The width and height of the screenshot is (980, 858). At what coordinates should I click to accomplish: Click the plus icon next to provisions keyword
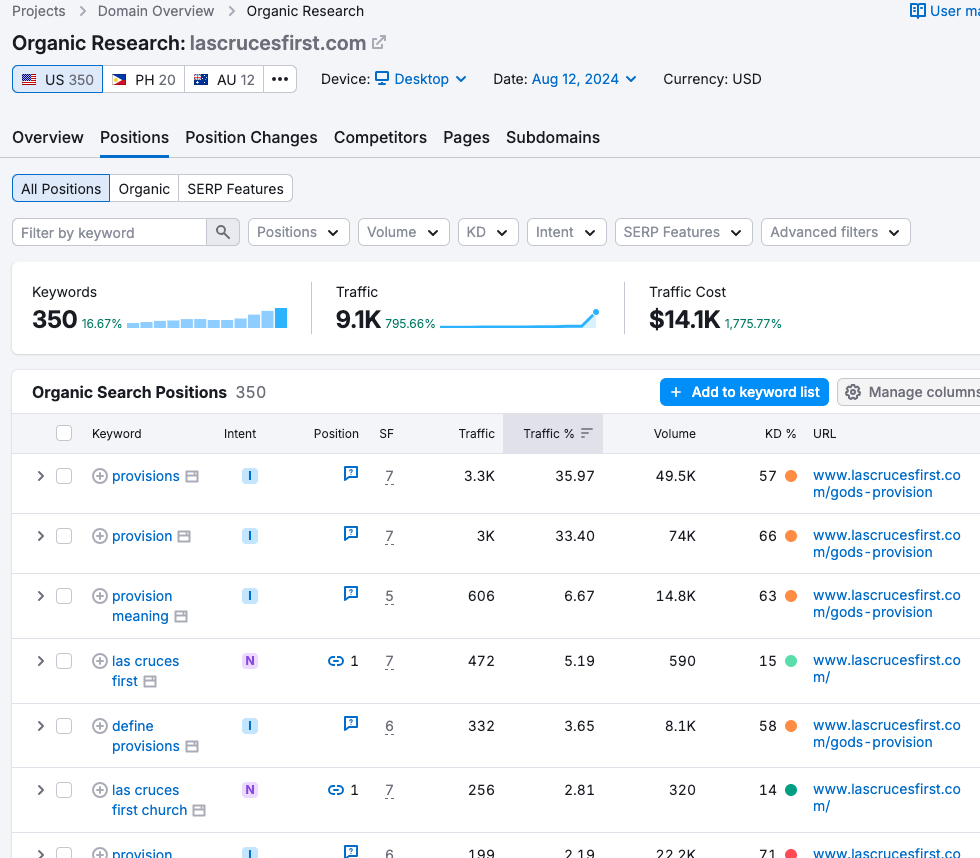99,476
